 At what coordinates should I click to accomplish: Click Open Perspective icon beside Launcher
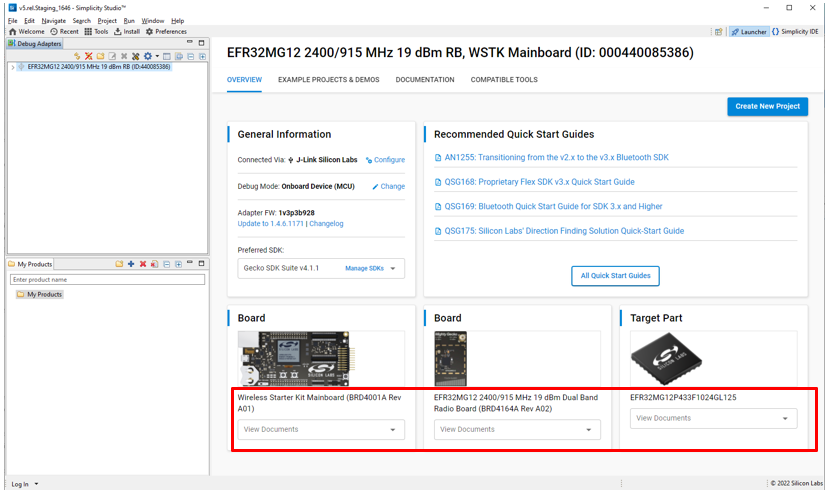718,32
